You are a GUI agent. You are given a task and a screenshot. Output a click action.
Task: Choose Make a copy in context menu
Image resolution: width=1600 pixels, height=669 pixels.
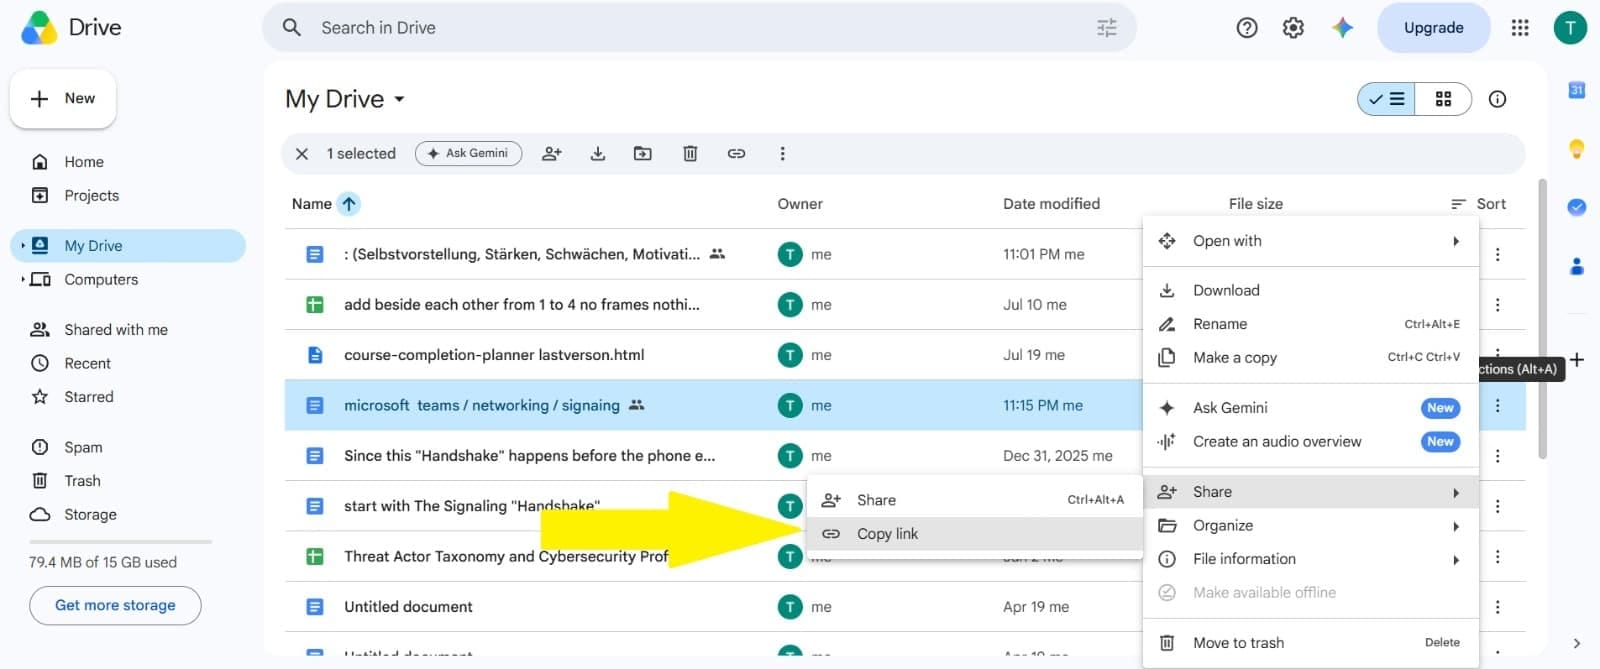coord(1310,358)
